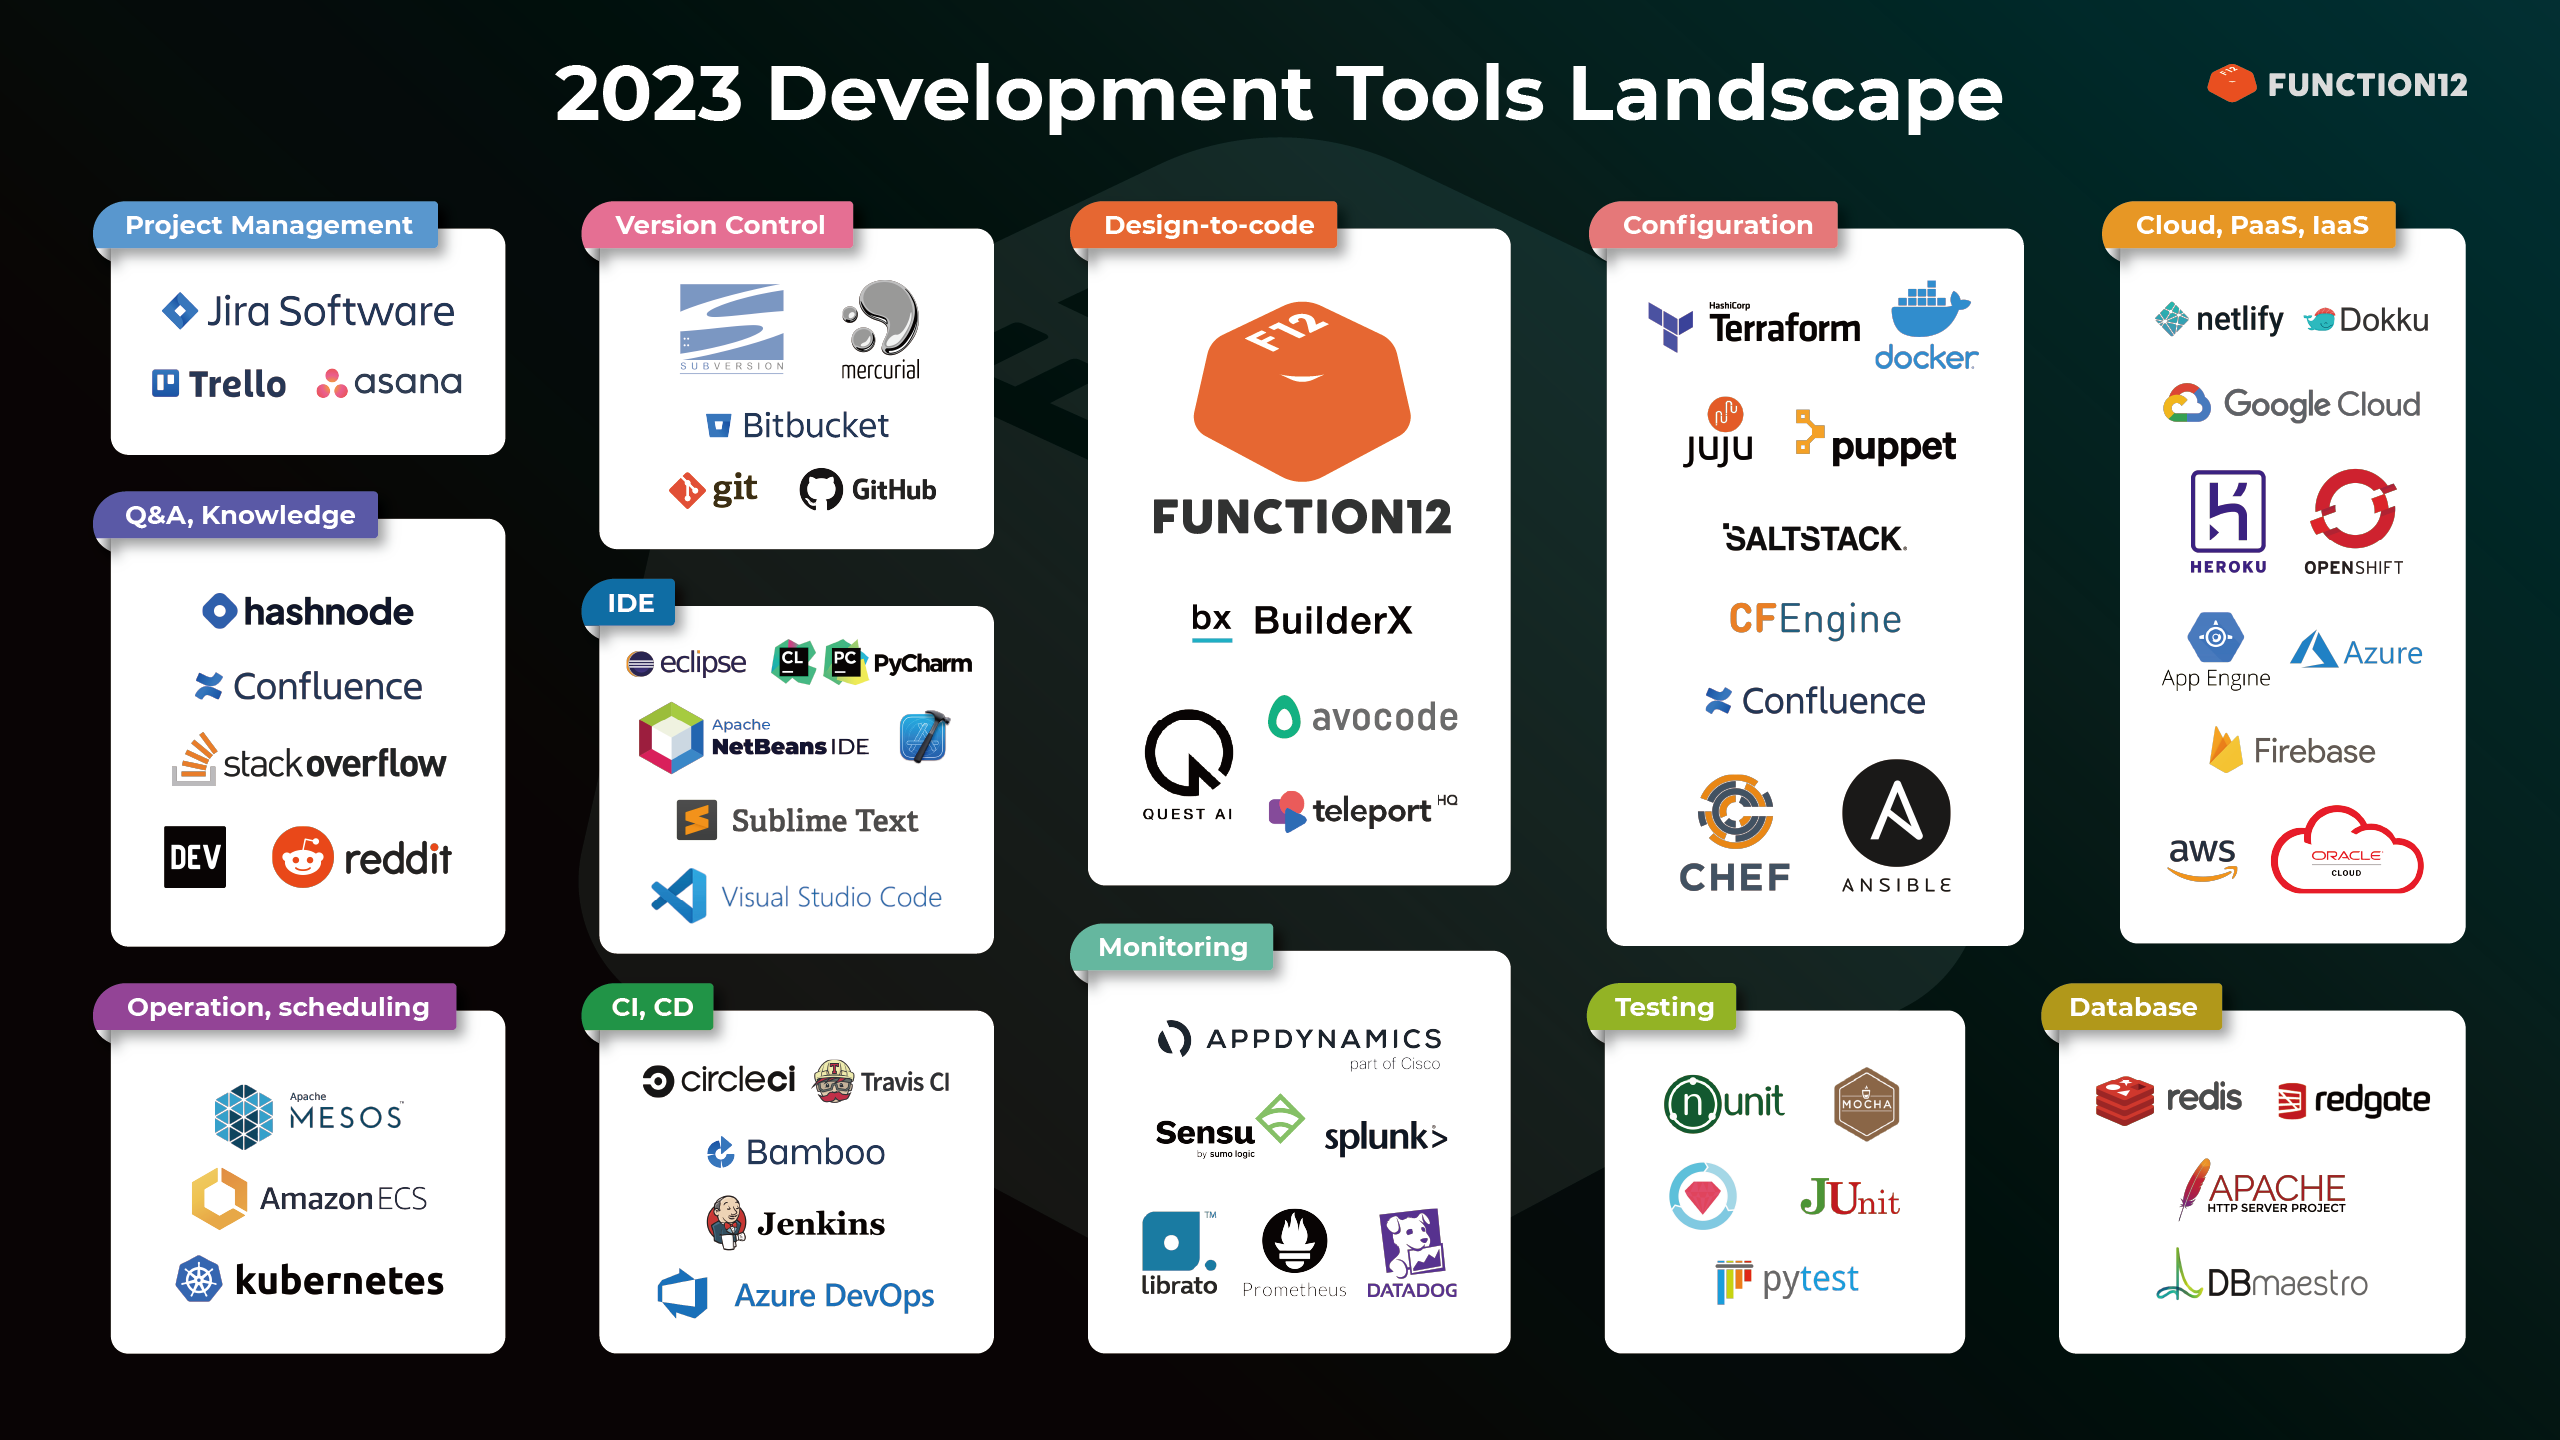Select the Kubernetes helm icon
This screenshot has height=1440, width=2560.
(199, 1279)
